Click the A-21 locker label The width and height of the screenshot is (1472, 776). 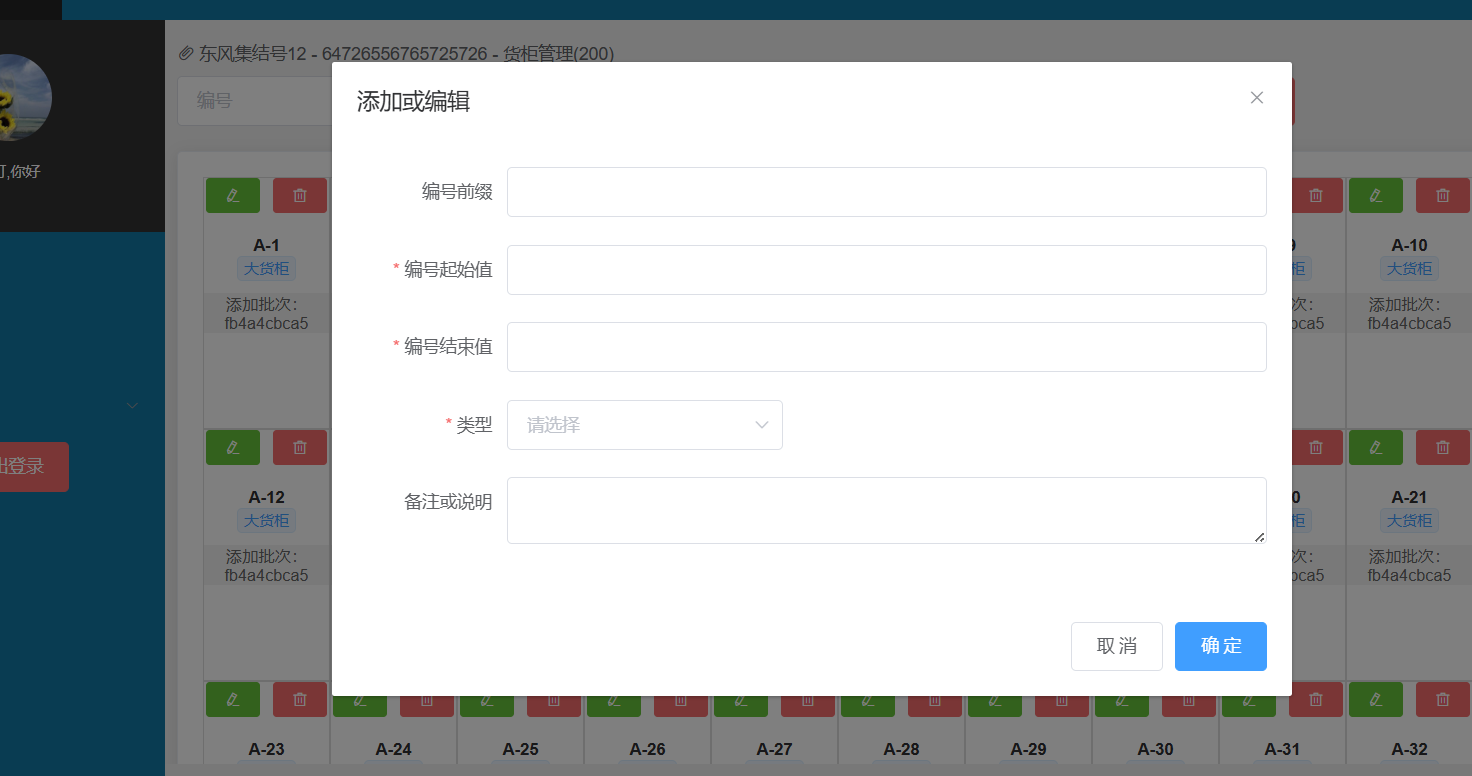tap(1409, 497)
